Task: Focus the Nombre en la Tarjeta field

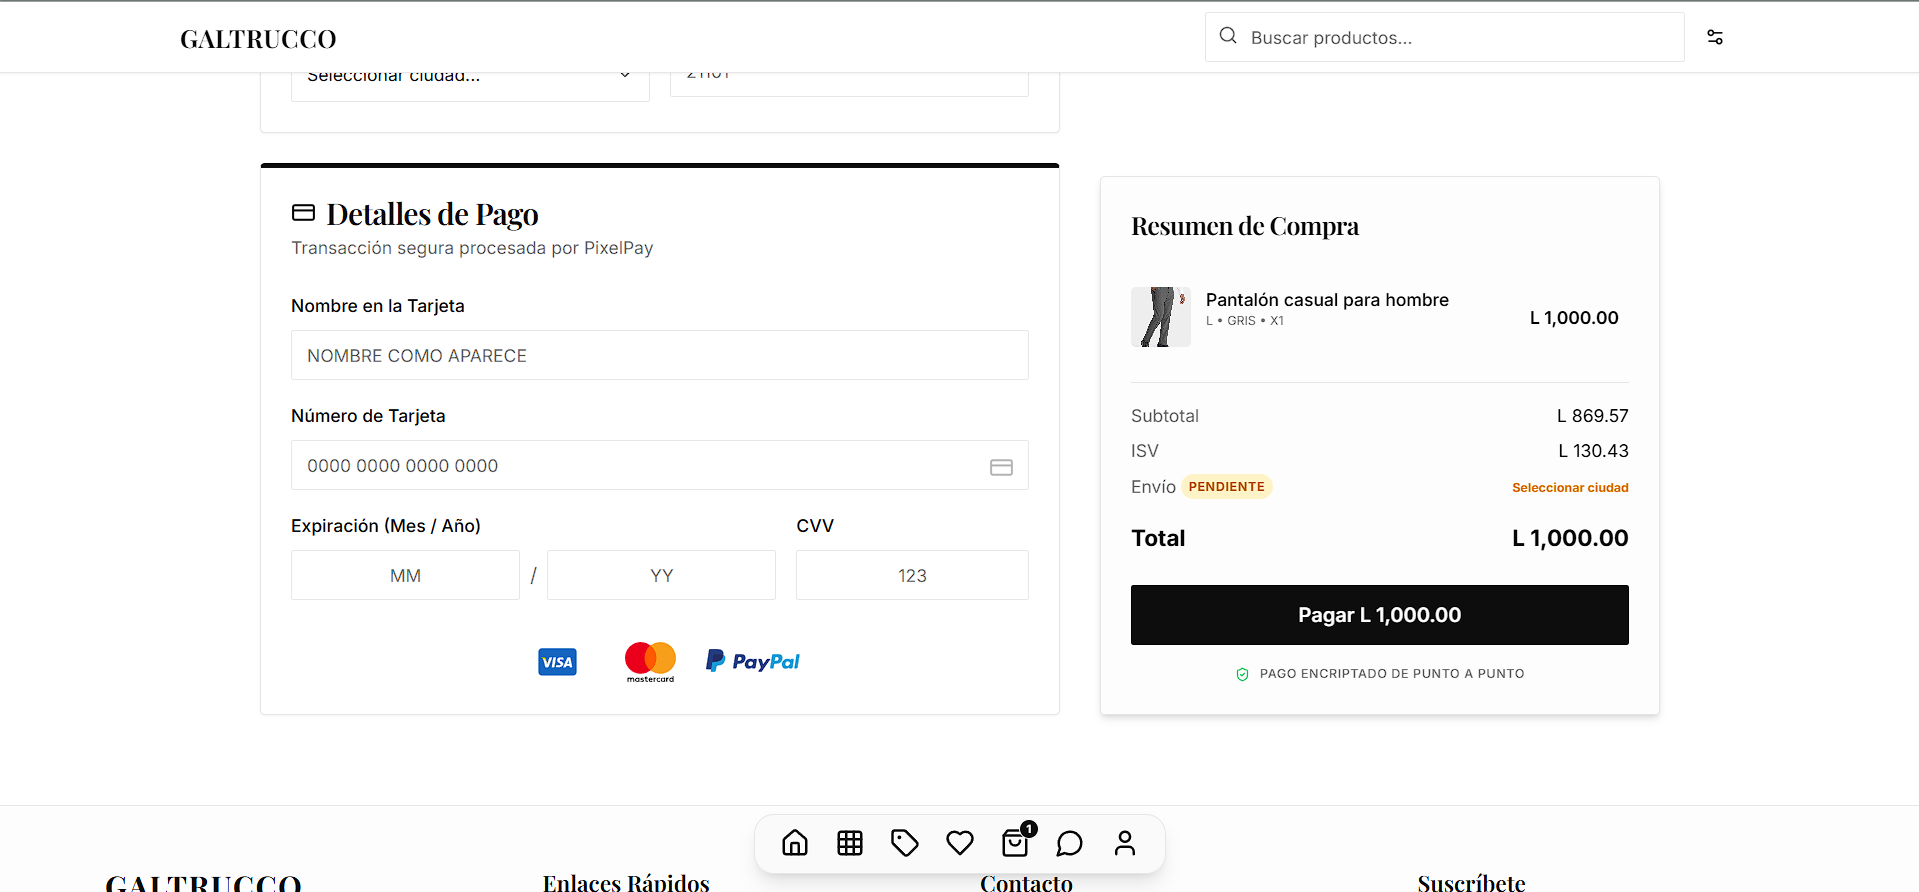Action: coord(659,355)
